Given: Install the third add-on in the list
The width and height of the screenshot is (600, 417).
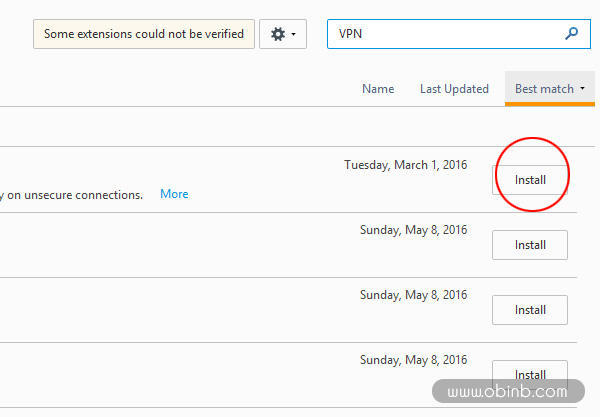Looking at the screenshot, I should click(530, 310).
